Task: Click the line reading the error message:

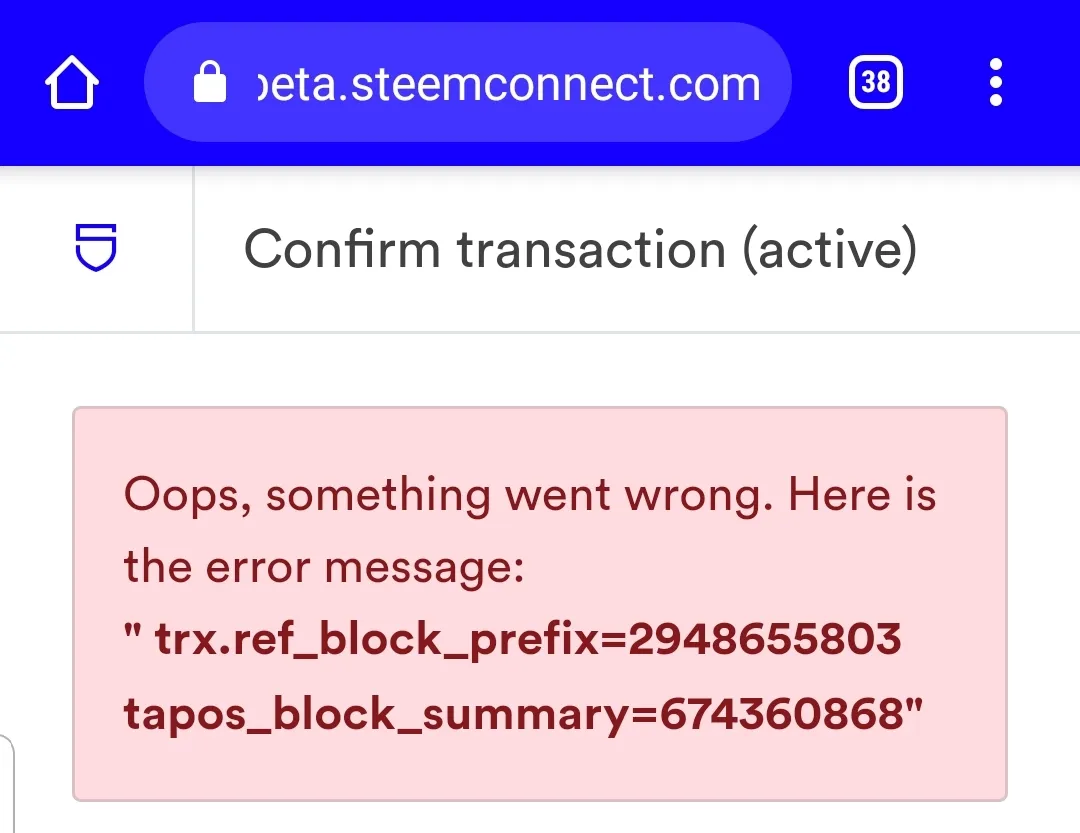Action: (x=324, y=568)
